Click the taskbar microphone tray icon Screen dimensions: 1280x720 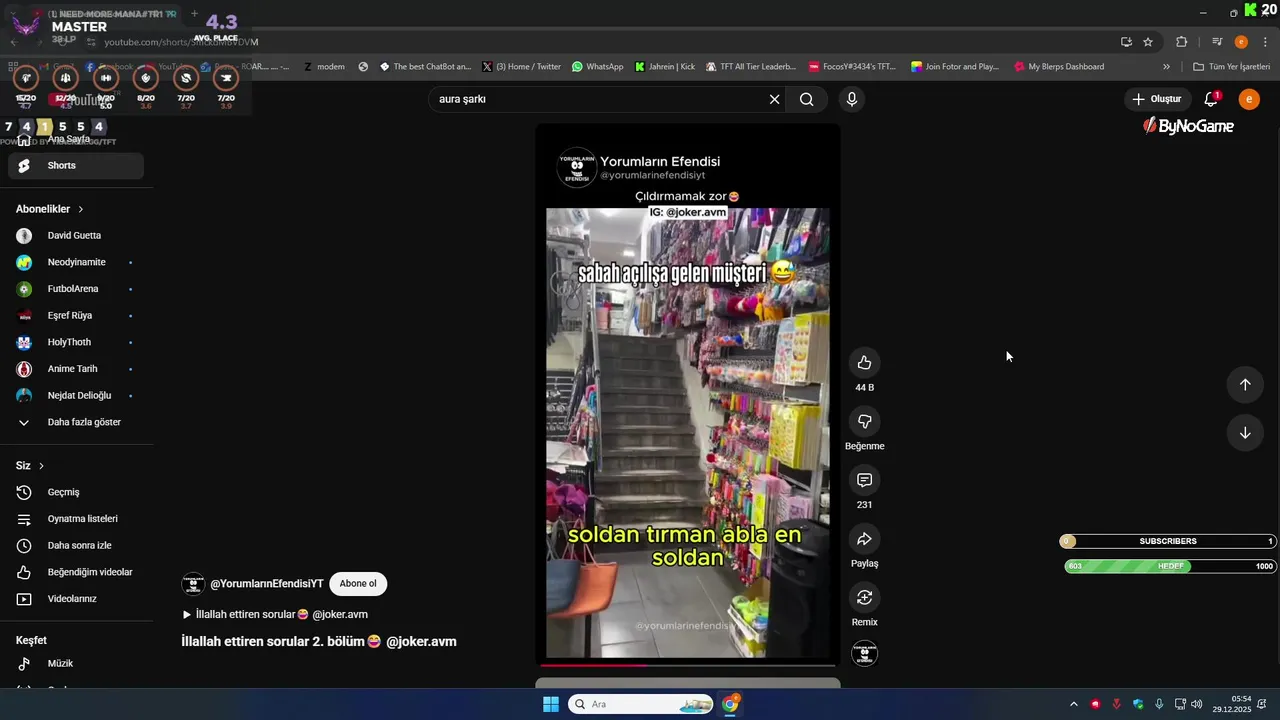click(1159, 704)
